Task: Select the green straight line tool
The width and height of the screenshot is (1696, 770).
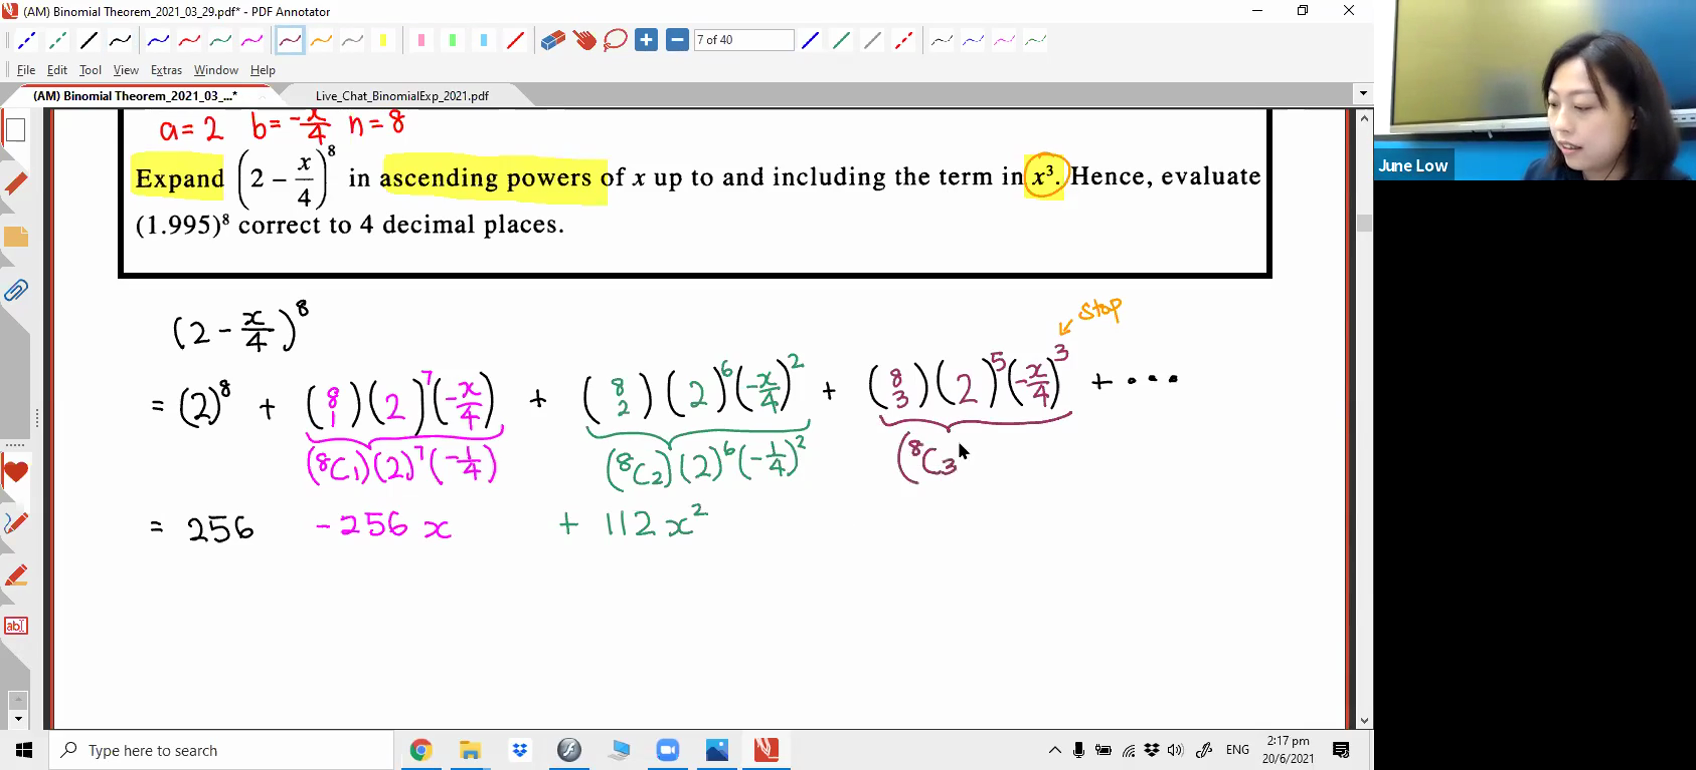Action: click(x=841, y=41)
